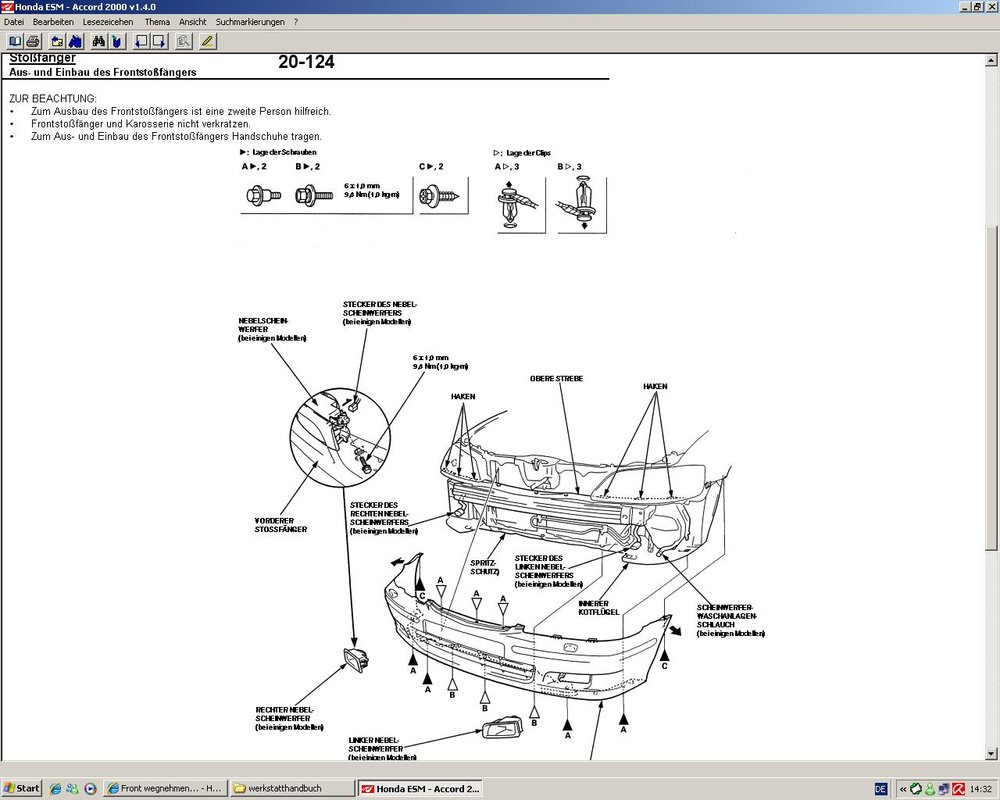1000x800 pixels.
Task: Click the folder with arrow toolbar icon
Action: coord(57,41)
